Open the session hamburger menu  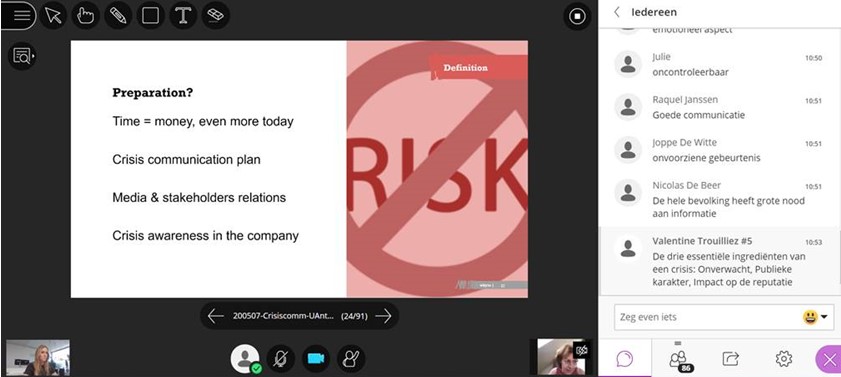pyautogui.click(x=21, y=15)
